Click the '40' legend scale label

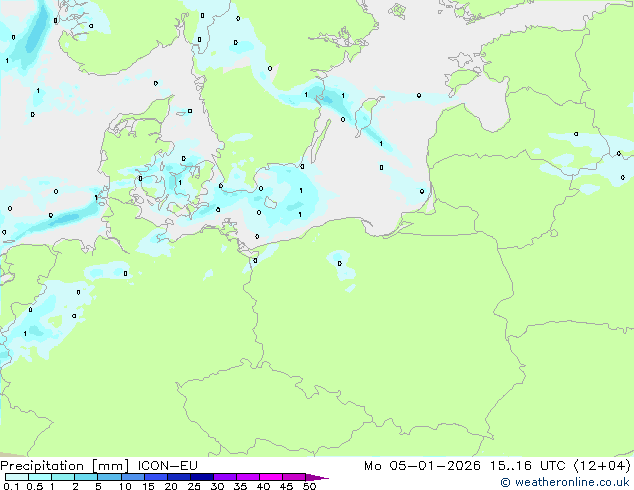click(x=264, y=486)
